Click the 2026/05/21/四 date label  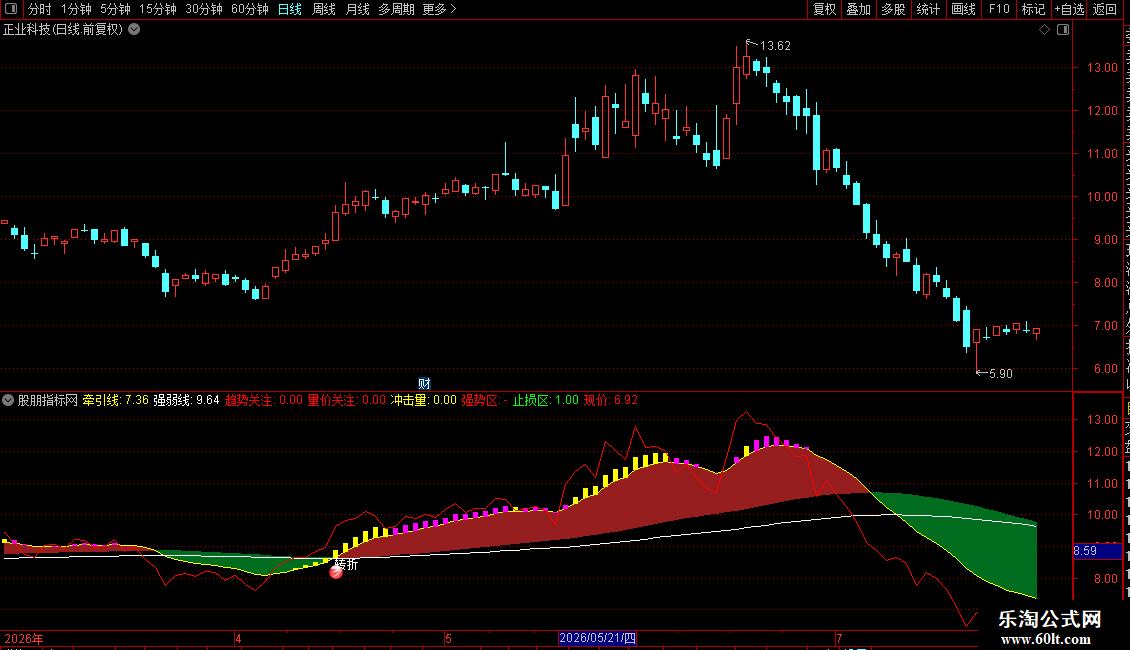point(597,638)
